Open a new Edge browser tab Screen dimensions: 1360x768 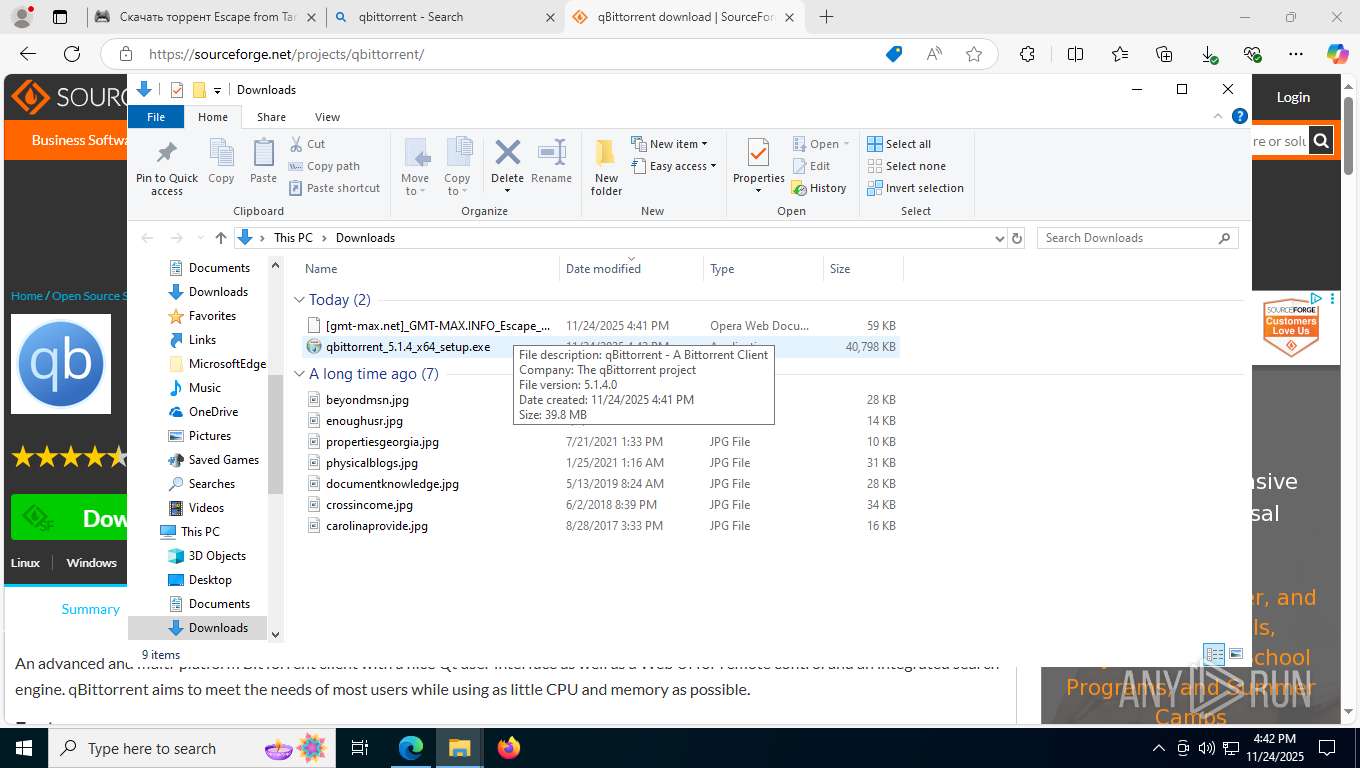pos(826,17)
